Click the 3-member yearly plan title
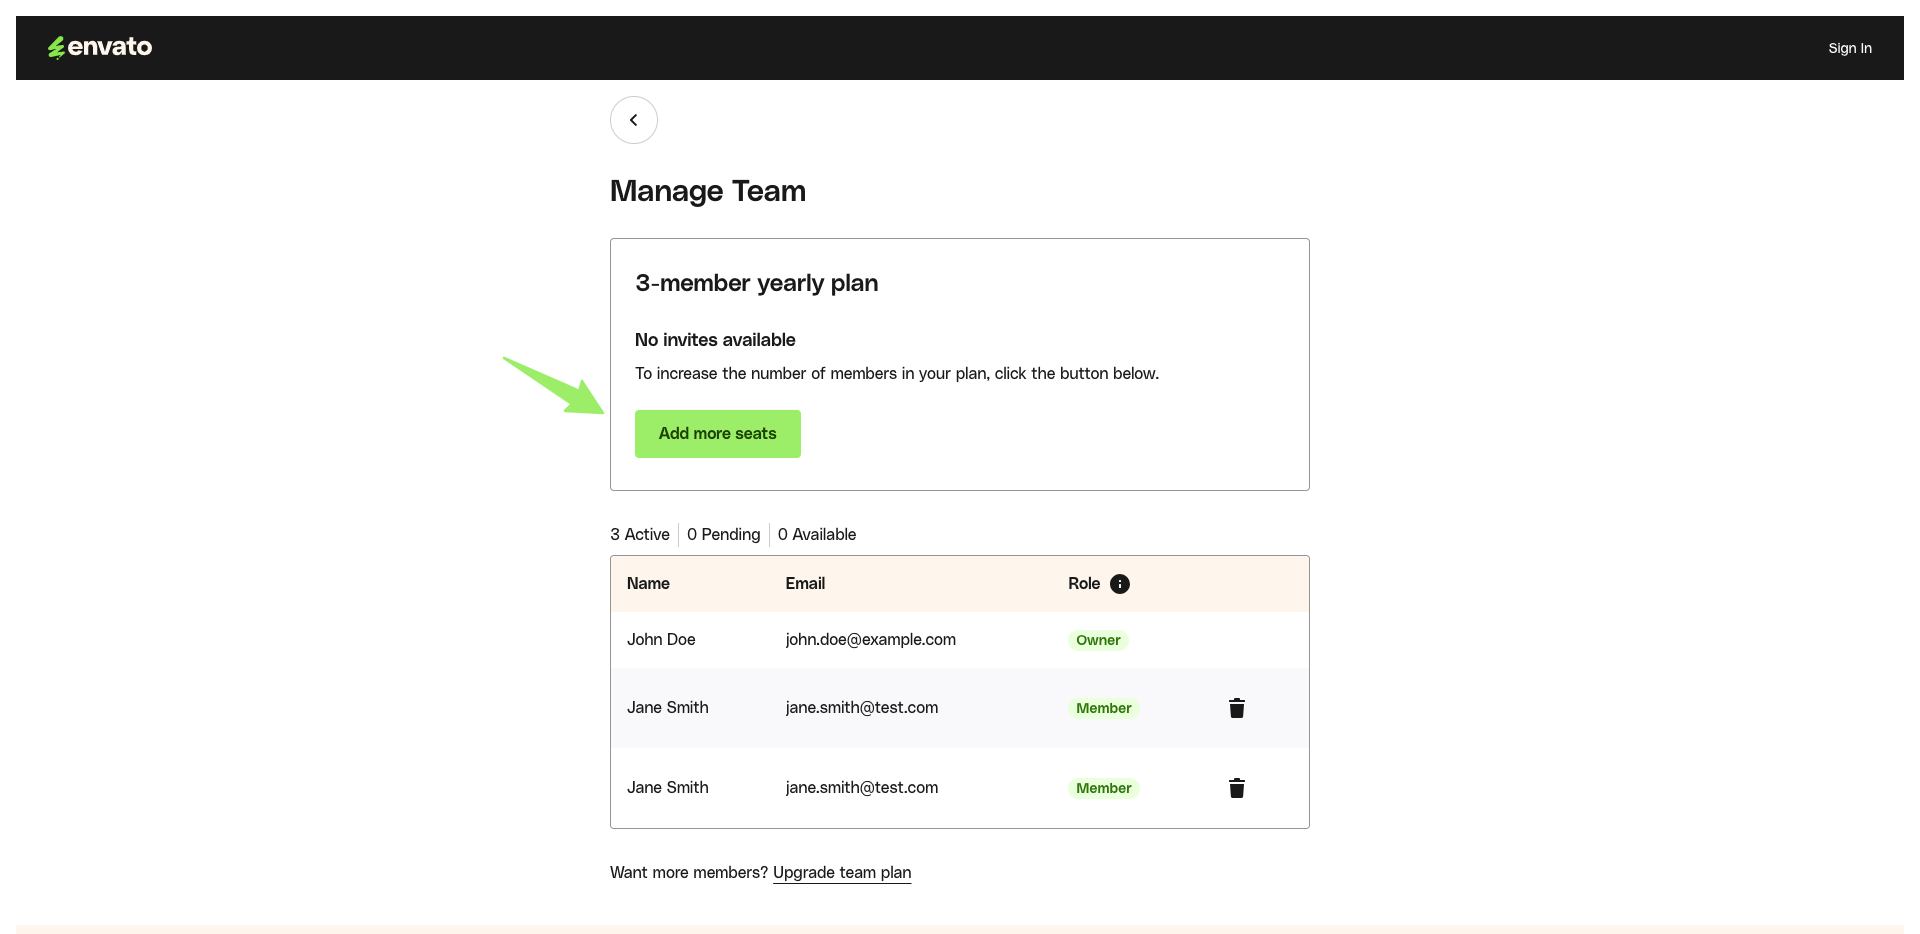 tap(756, 283)
